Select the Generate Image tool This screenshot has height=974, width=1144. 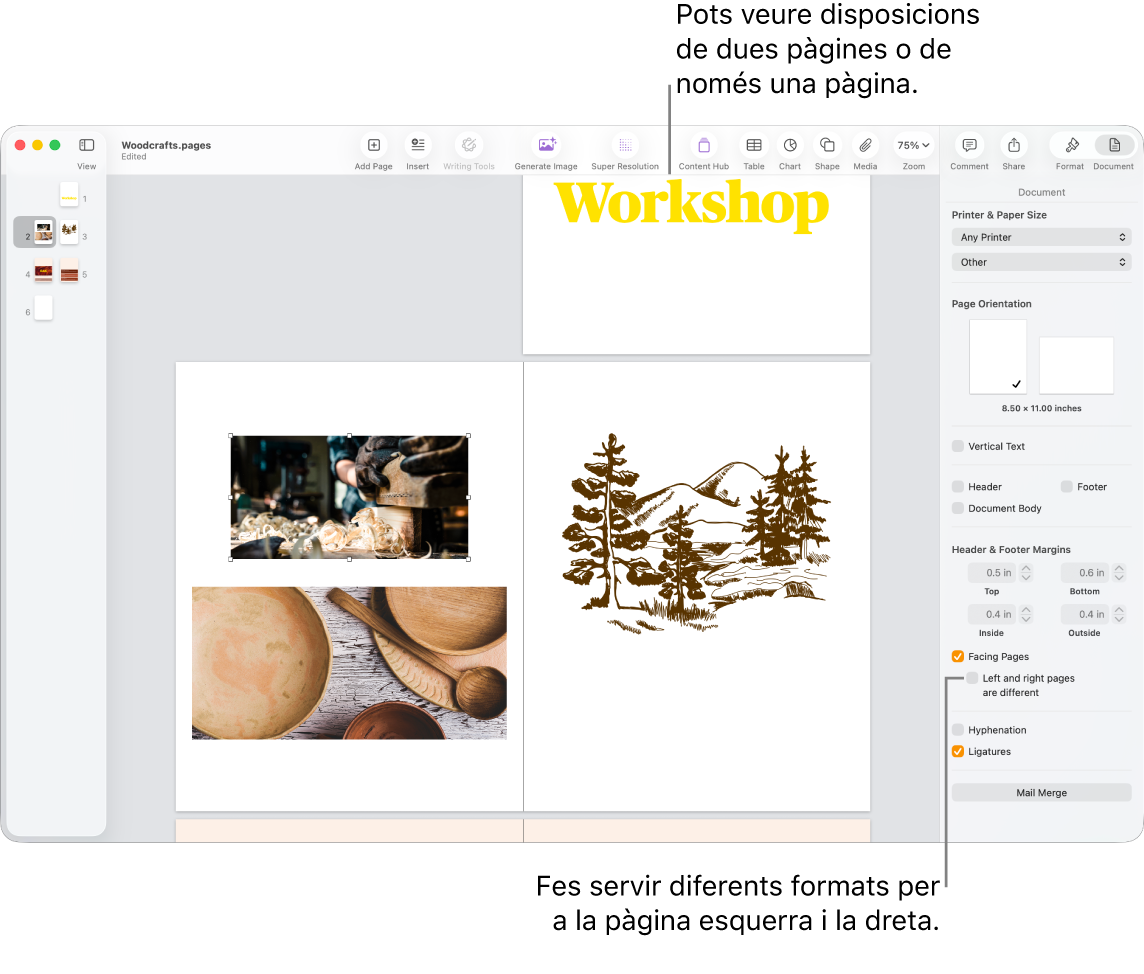click(x=545, y=145)
